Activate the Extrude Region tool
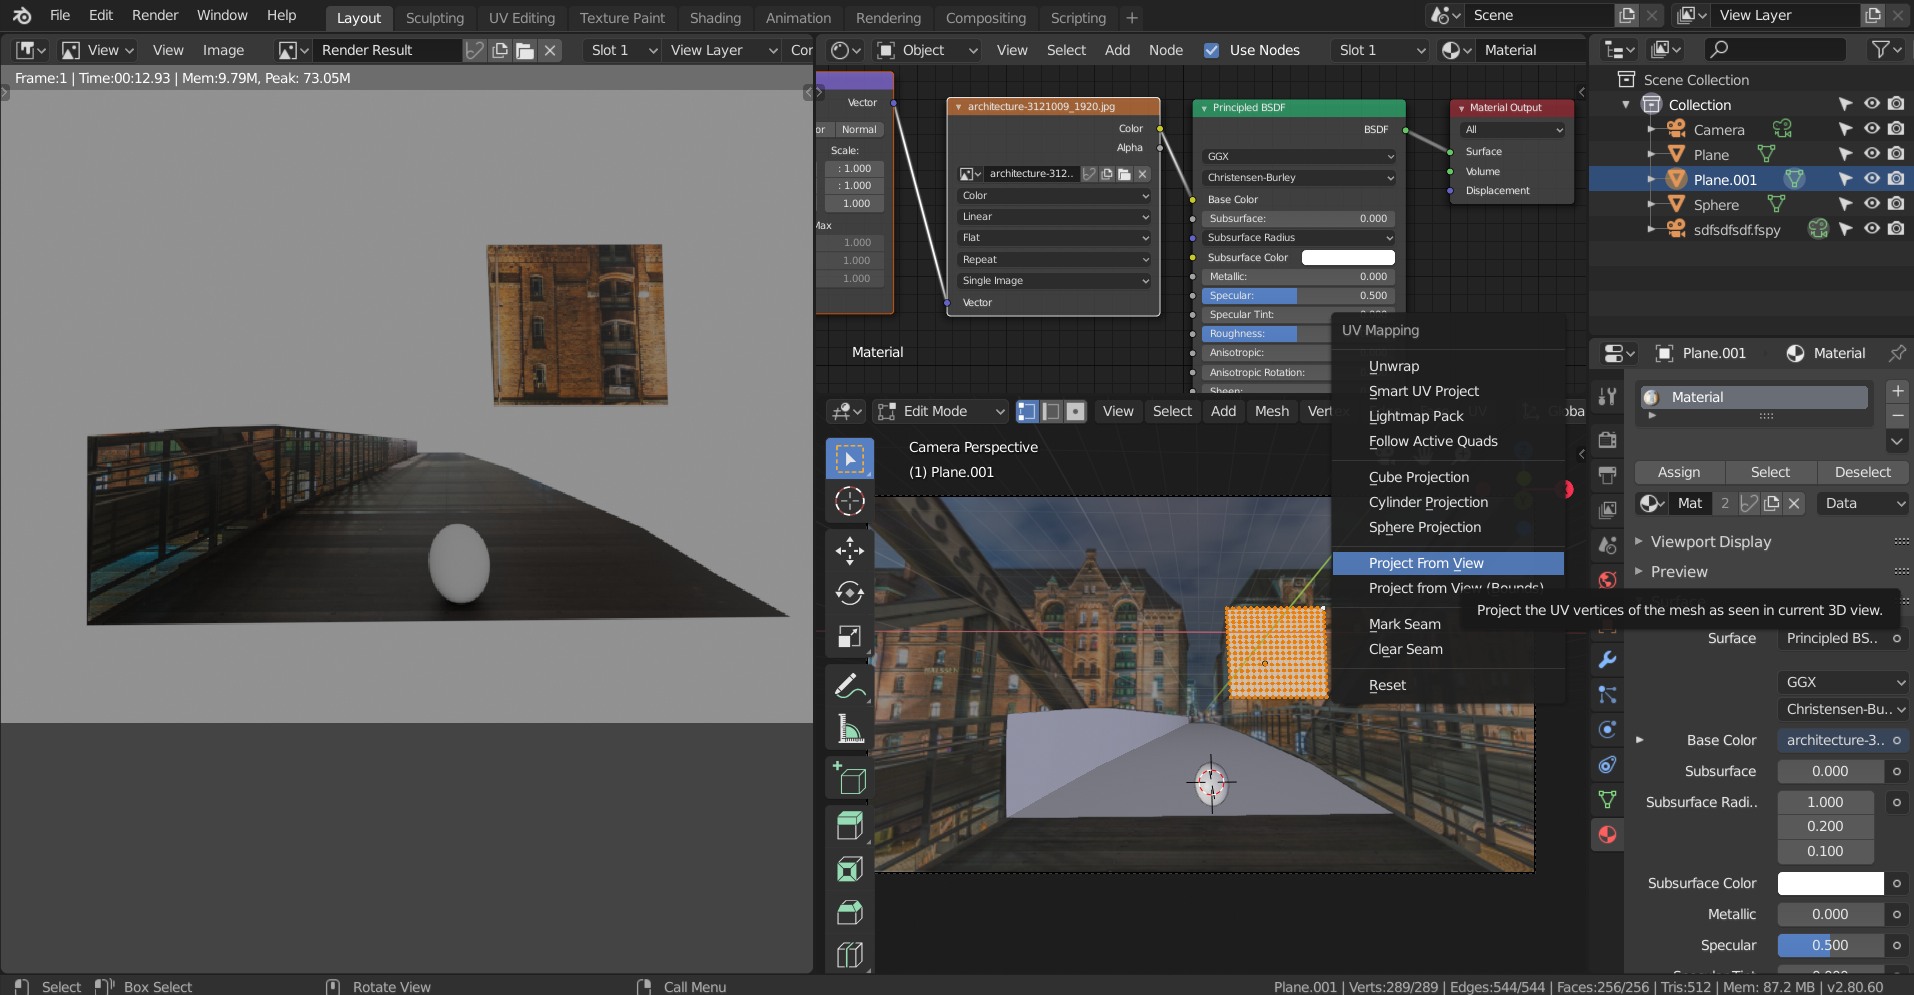The height and width of the screenshot is (995, 1914). click(849, 825)
